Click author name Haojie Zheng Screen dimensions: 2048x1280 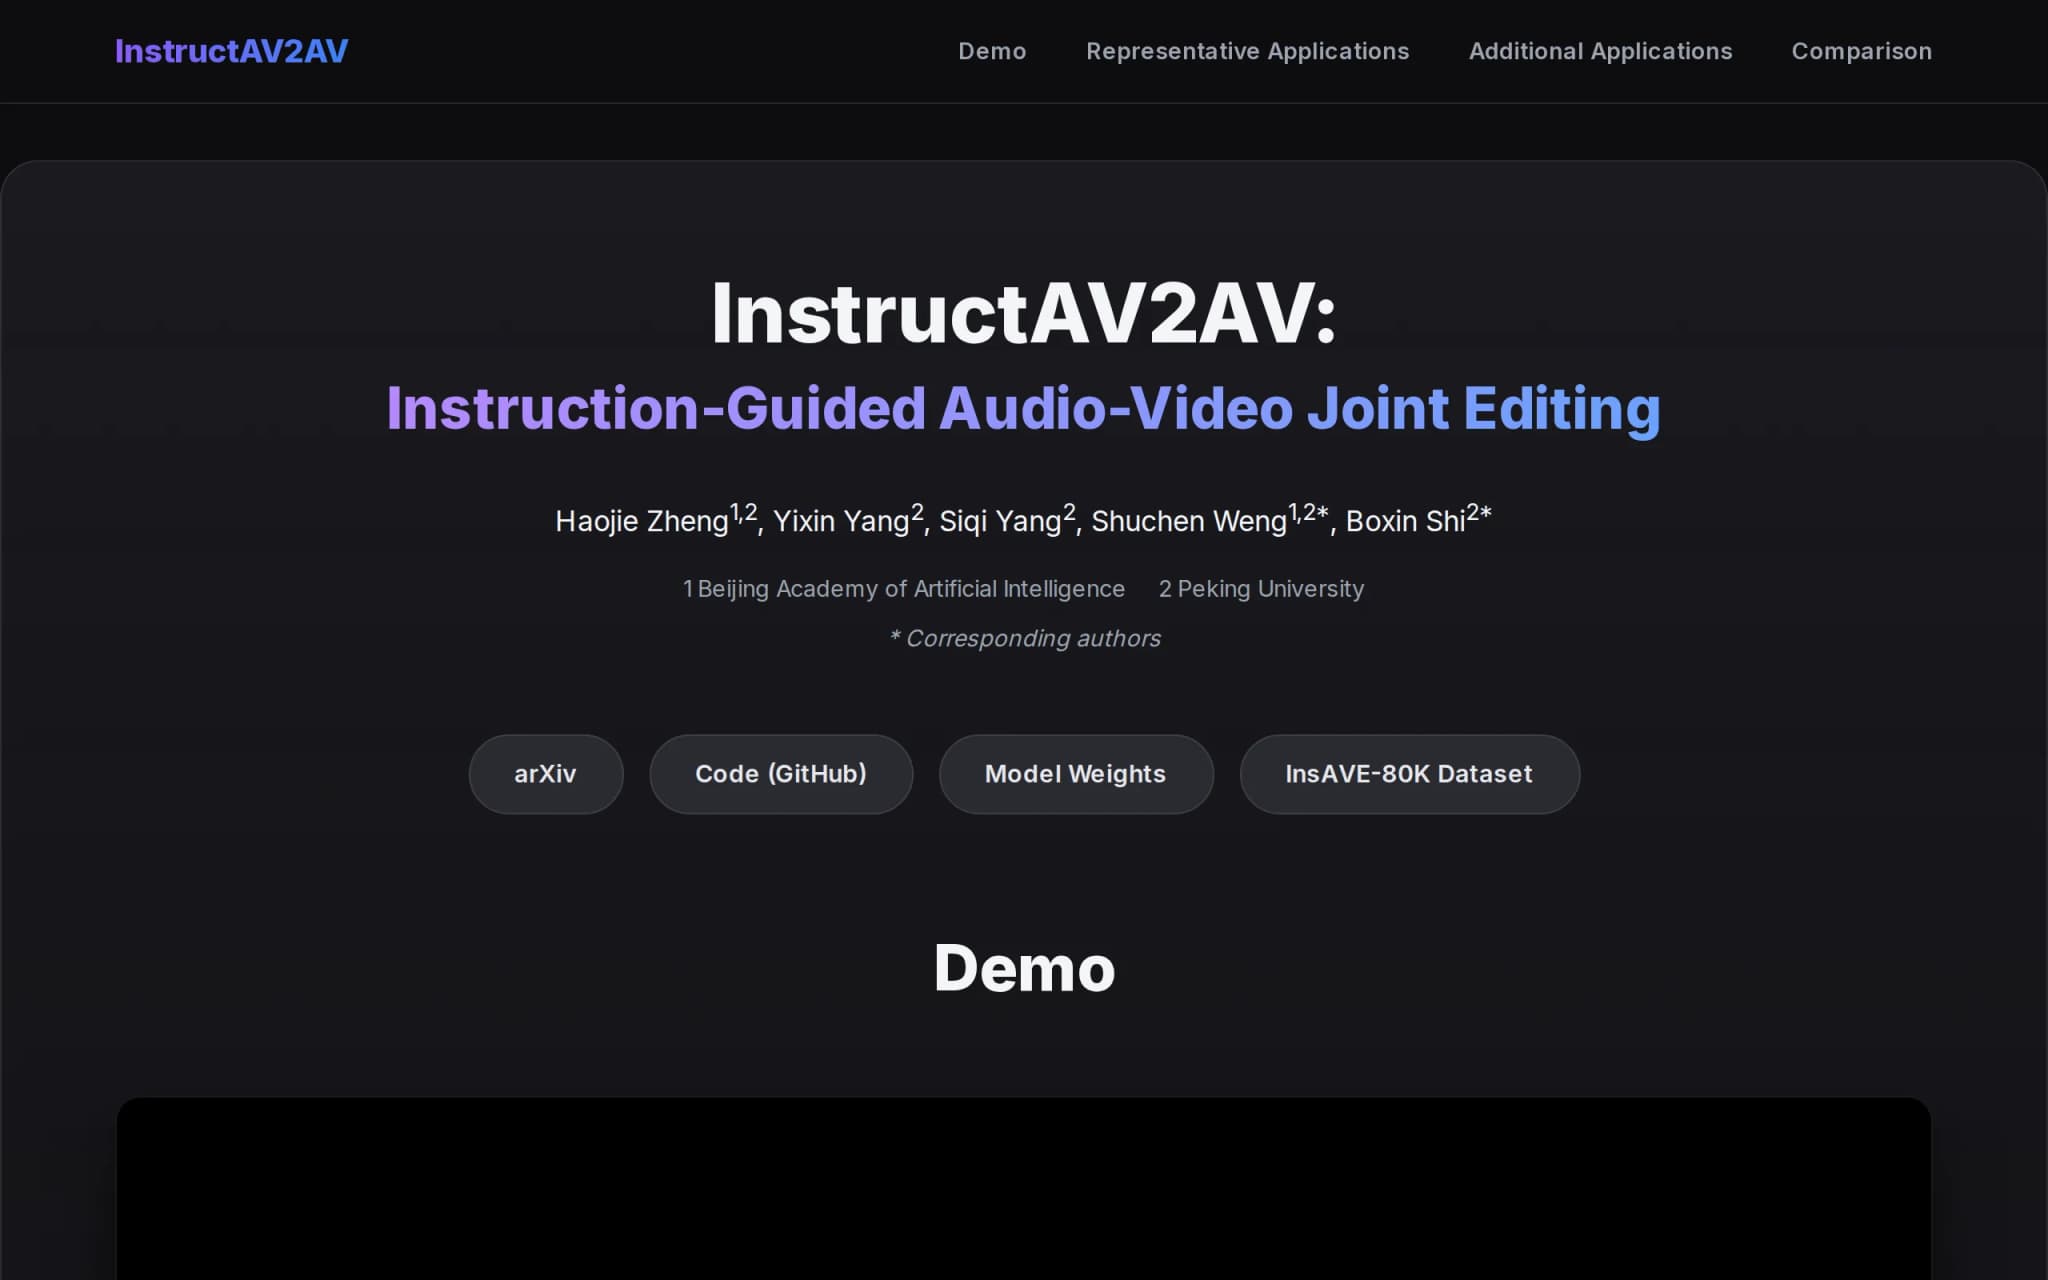pos(642,521)
